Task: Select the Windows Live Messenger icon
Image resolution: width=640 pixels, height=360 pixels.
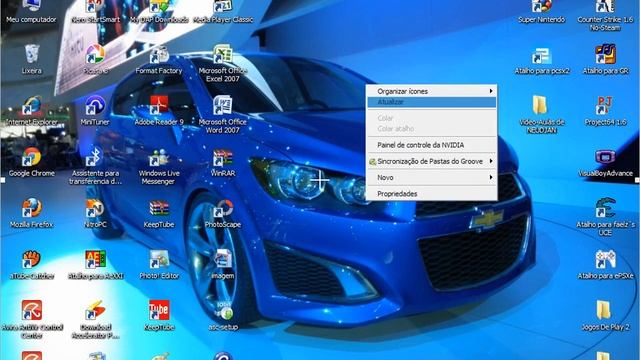Action: coord(159,157)
